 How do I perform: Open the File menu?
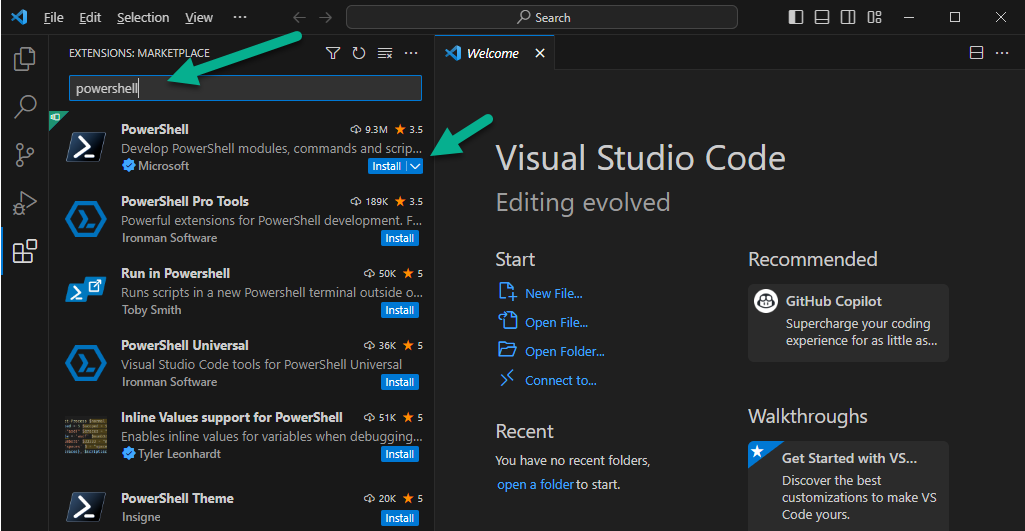[x=54, y=18]
